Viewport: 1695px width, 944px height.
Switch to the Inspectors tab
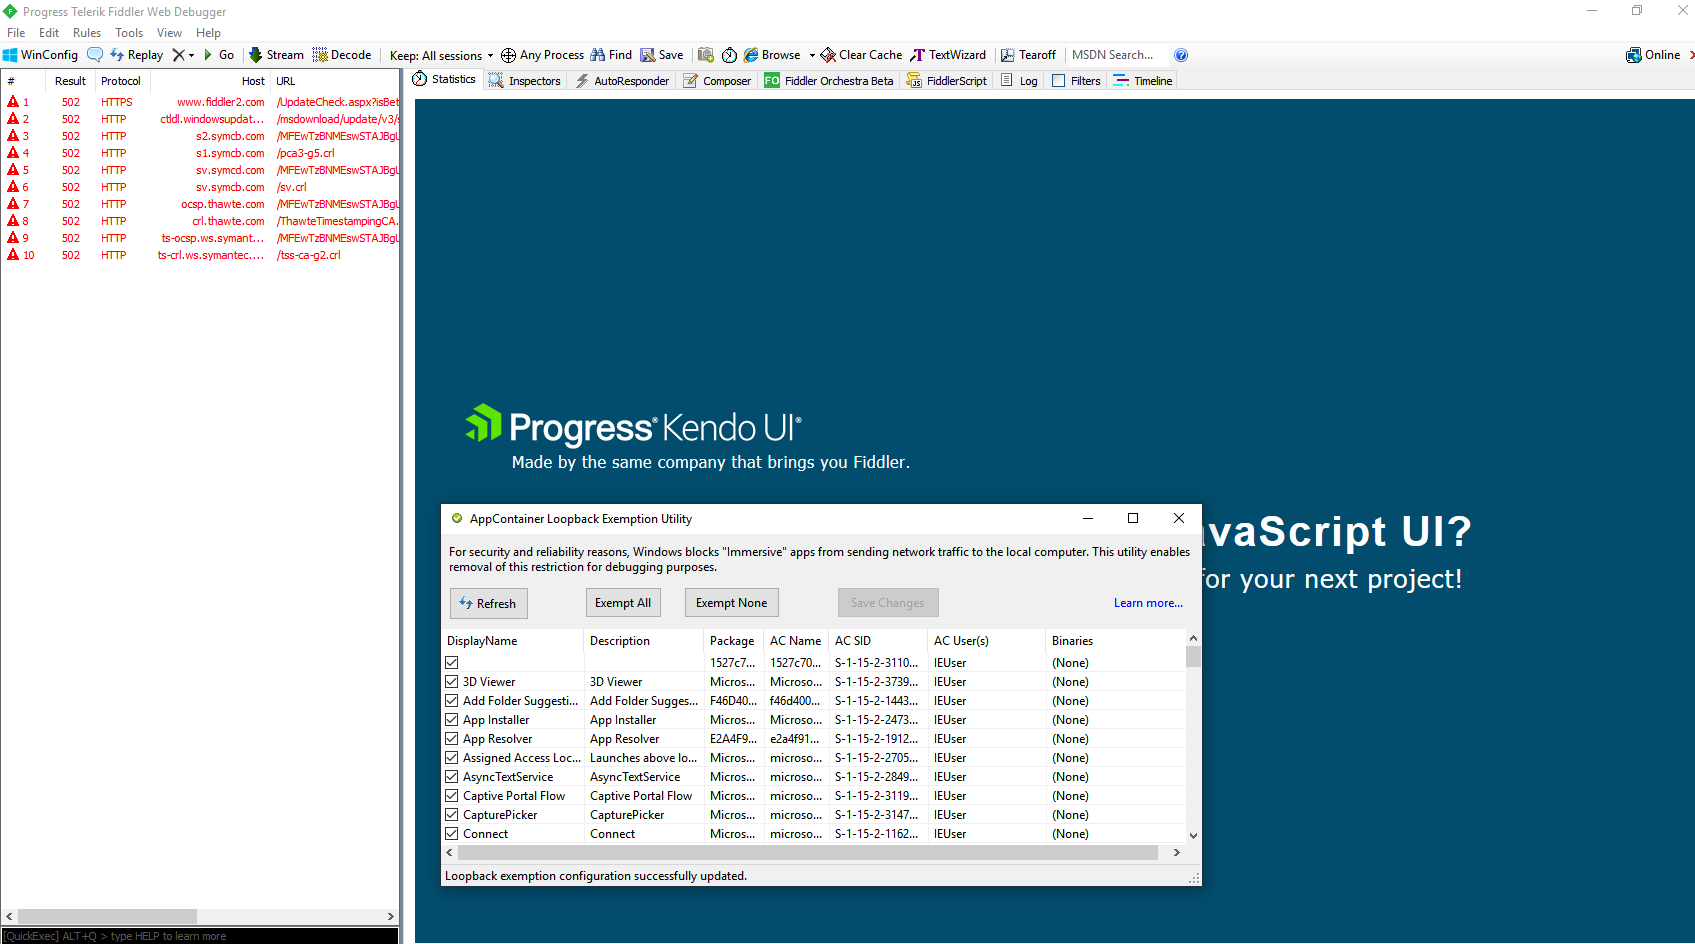click(525, 81)
